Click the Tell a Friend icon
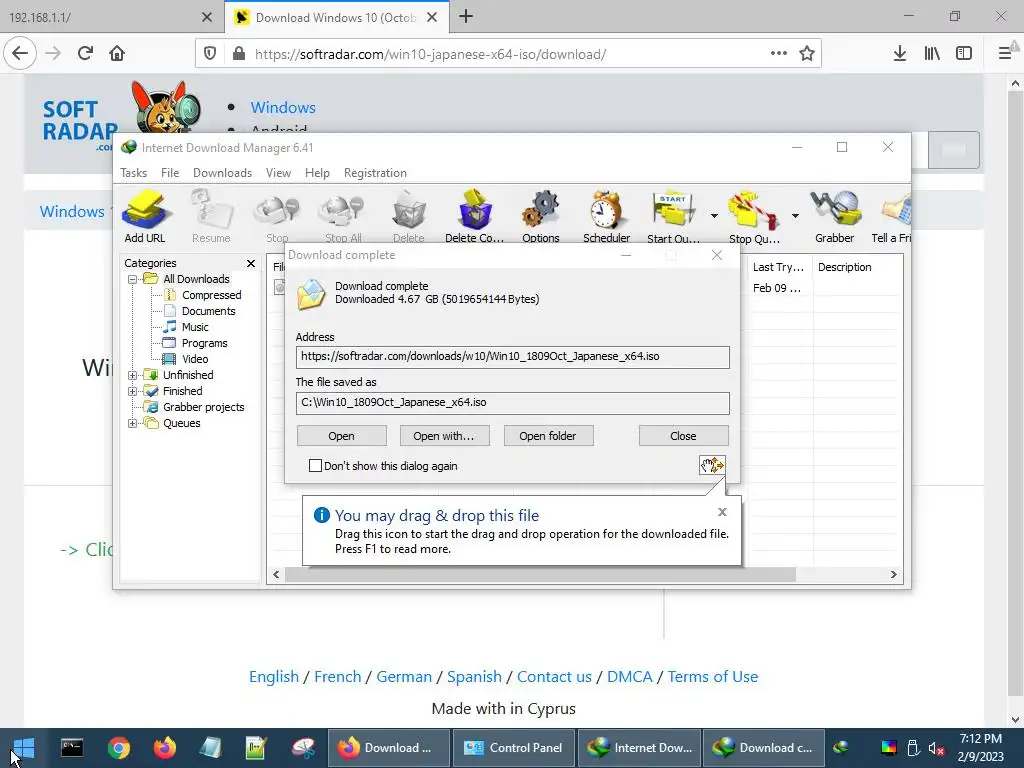 [892, 216]
